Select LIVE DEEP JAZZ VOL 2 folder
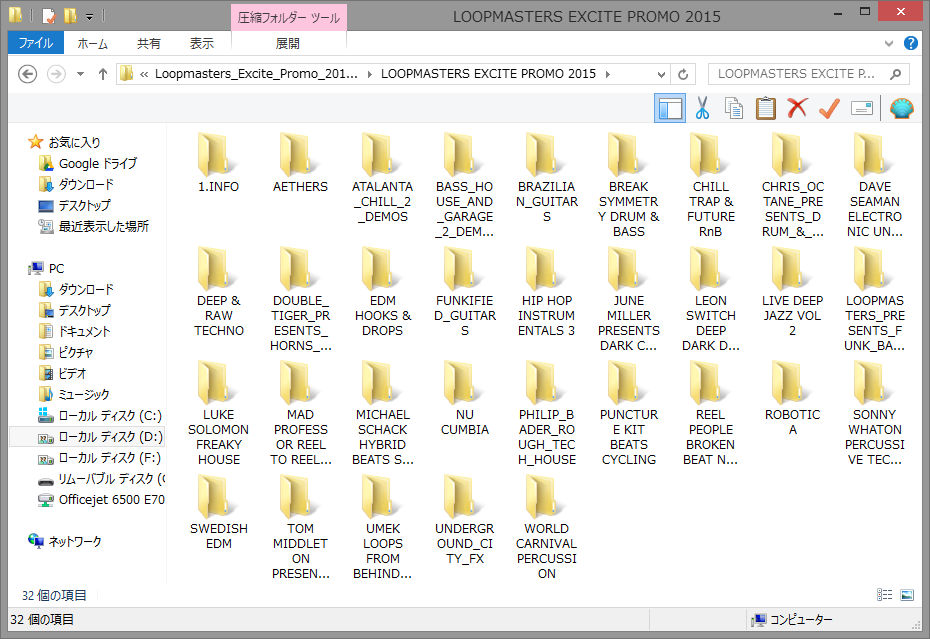This screenshot has width=930, height=639. coord(792,291)
